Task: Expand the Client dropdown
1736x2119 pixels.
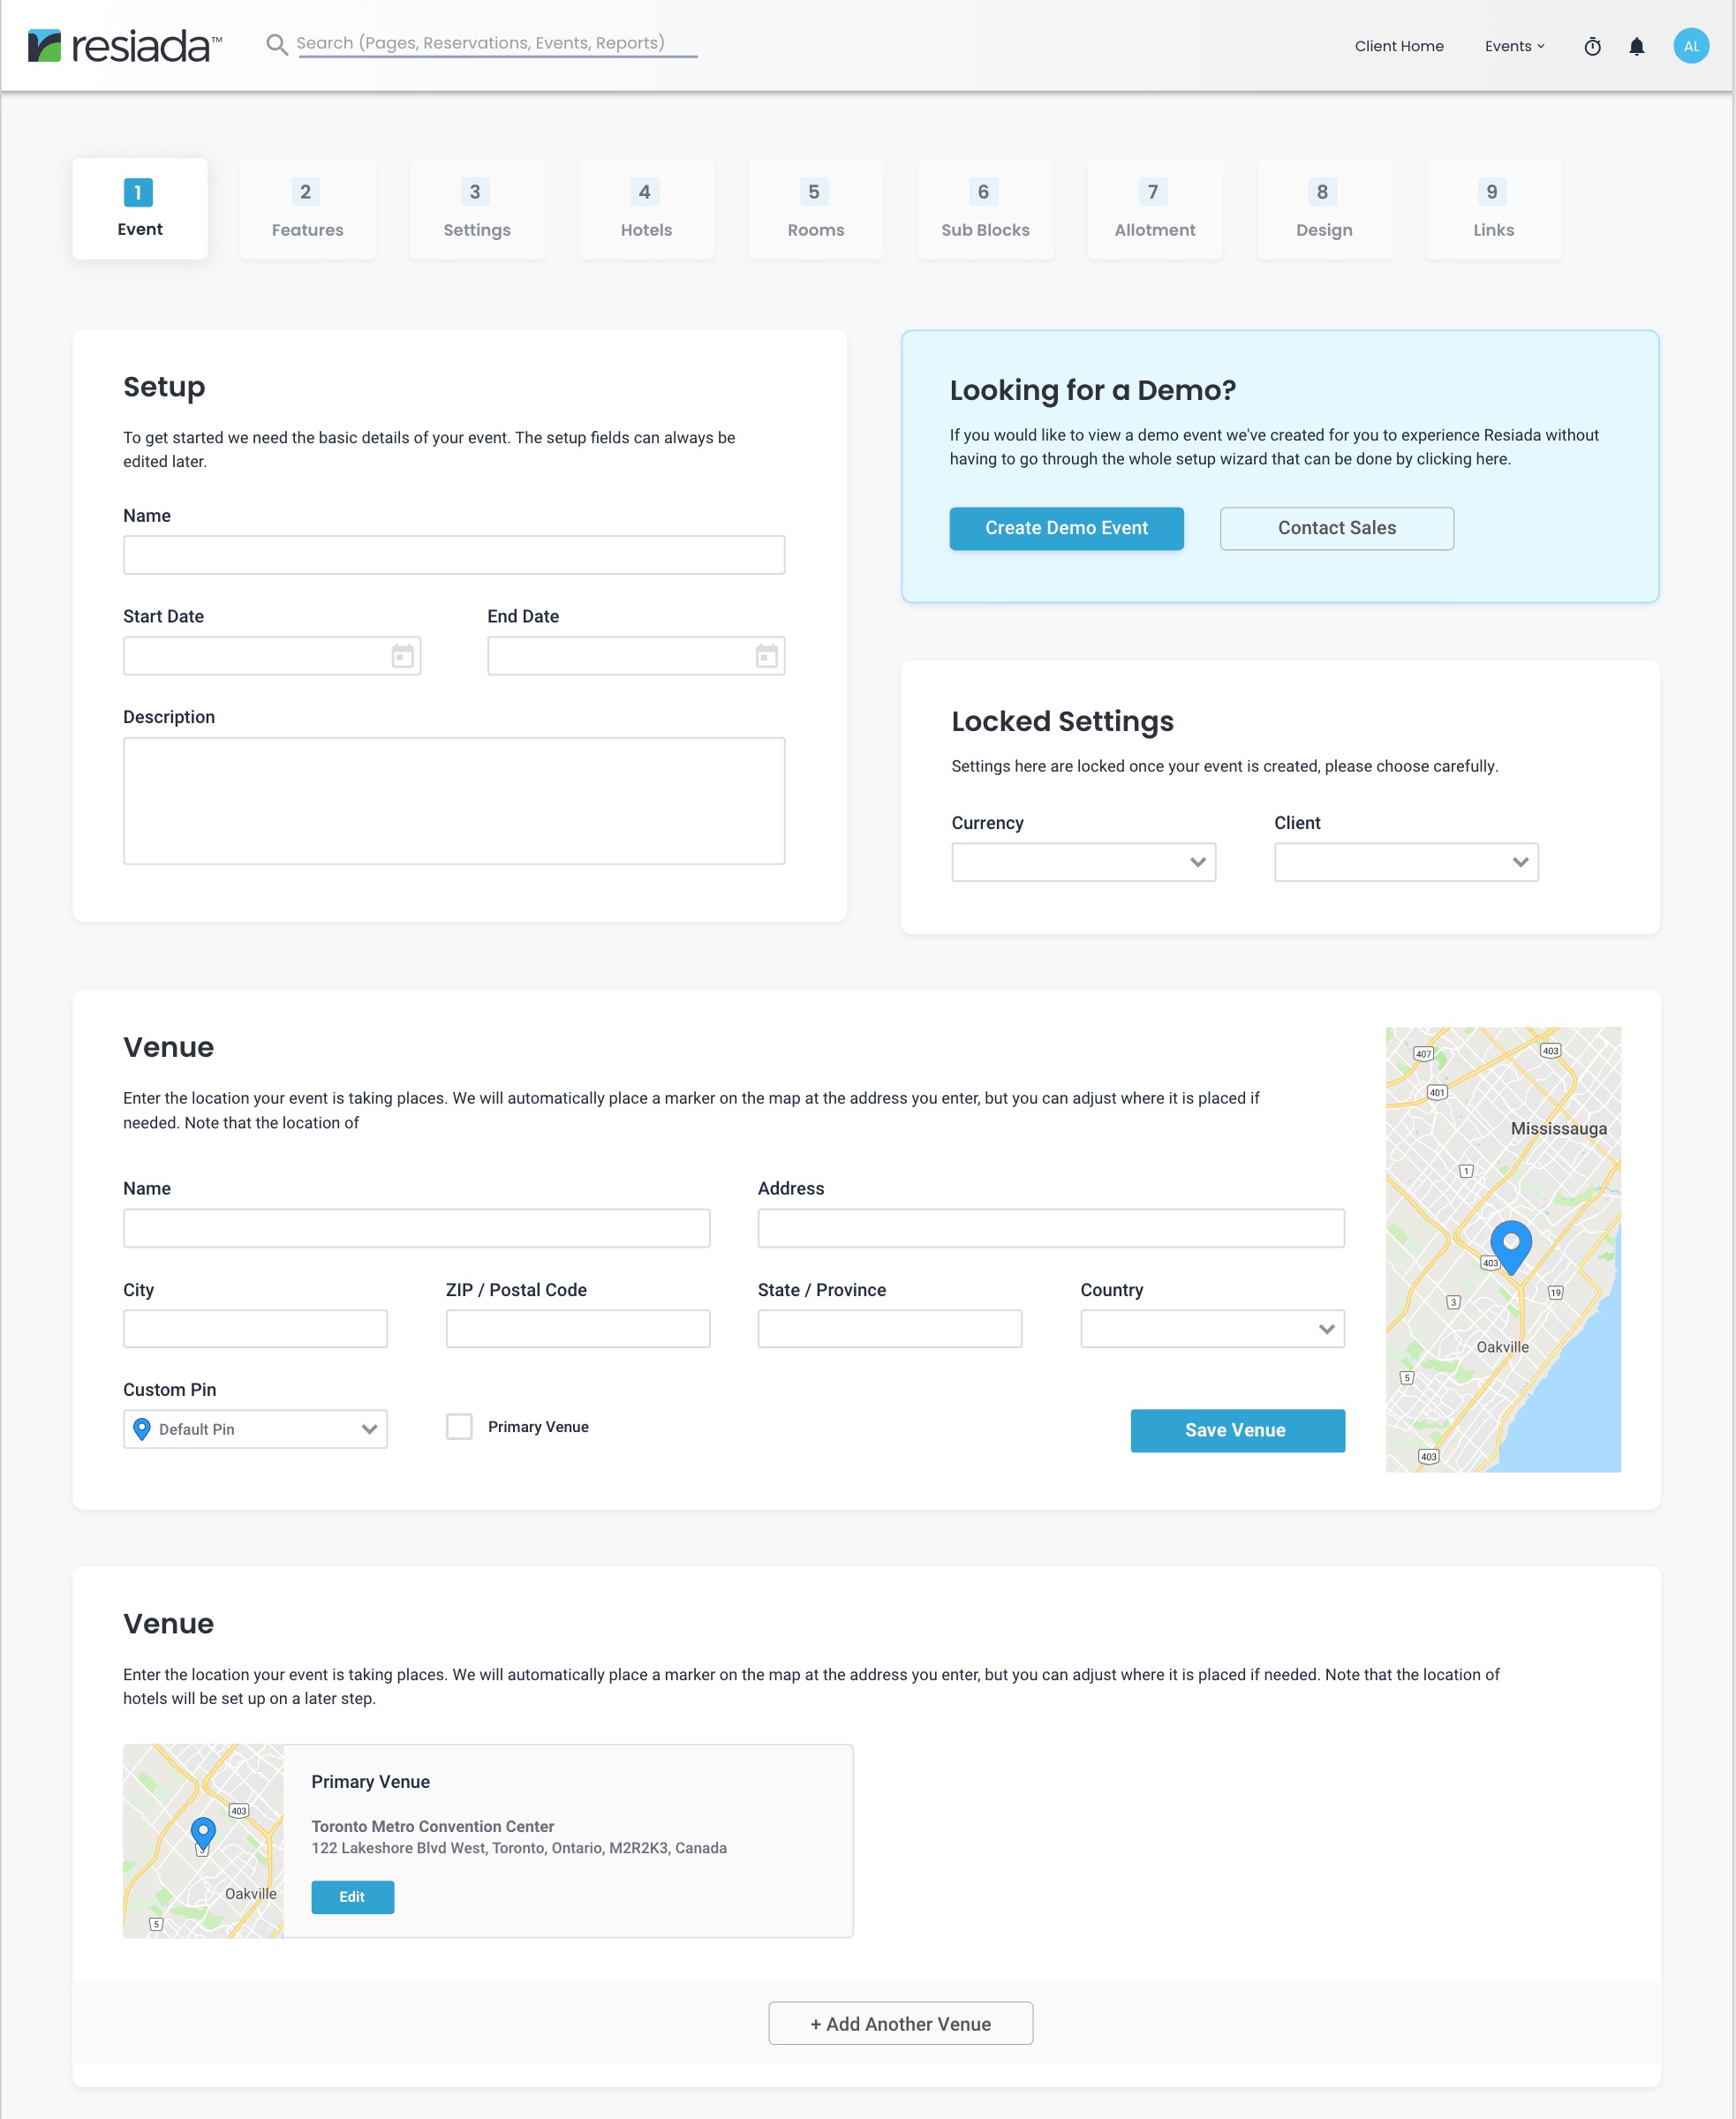Action: 1405,862
